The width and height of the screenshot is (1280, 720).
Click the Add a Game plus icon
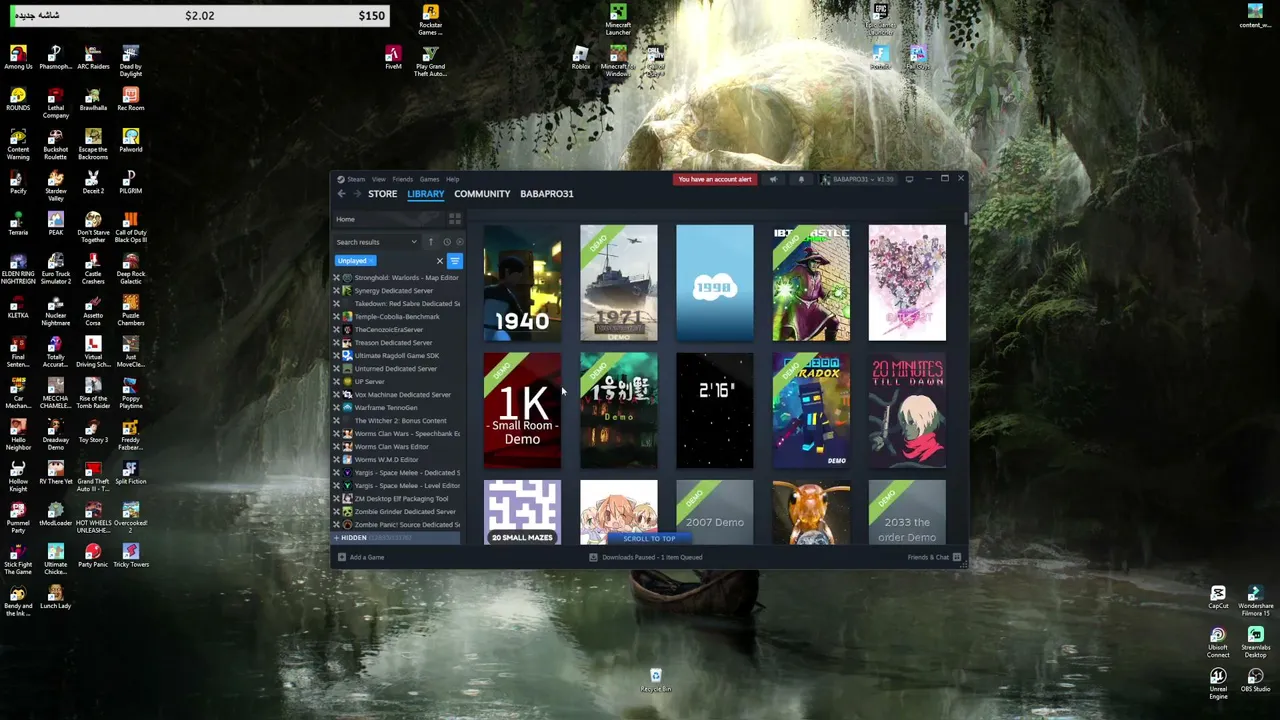click(342, 557)
